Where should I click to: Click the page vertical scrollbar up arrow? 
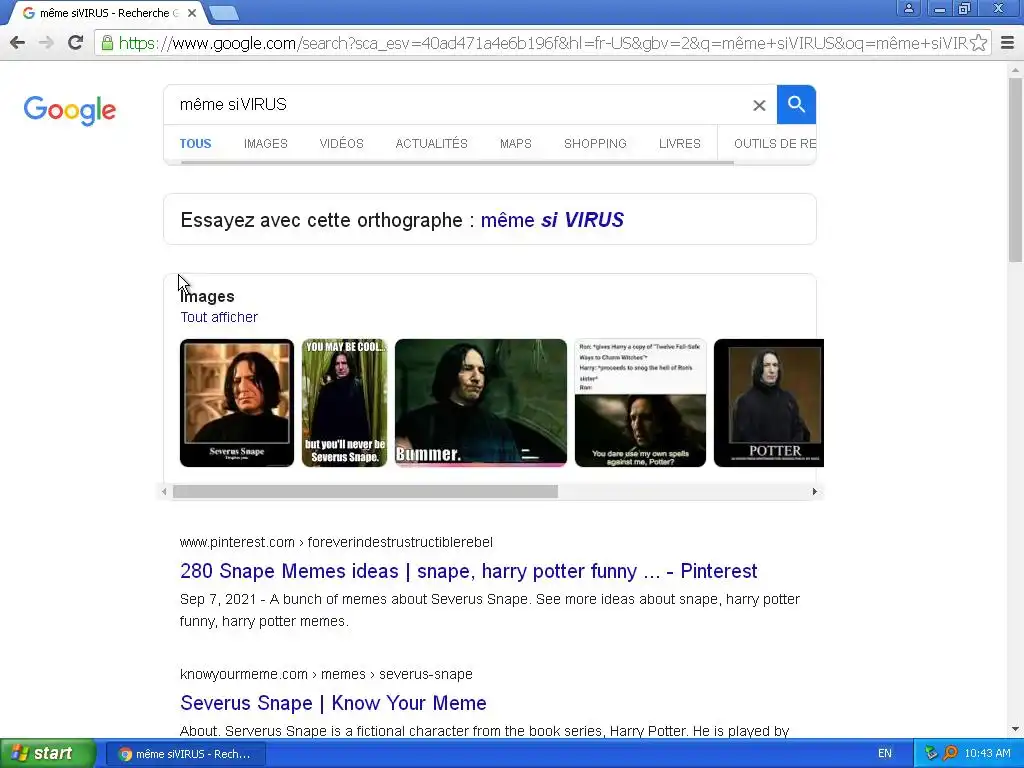tap(1015, 70)
